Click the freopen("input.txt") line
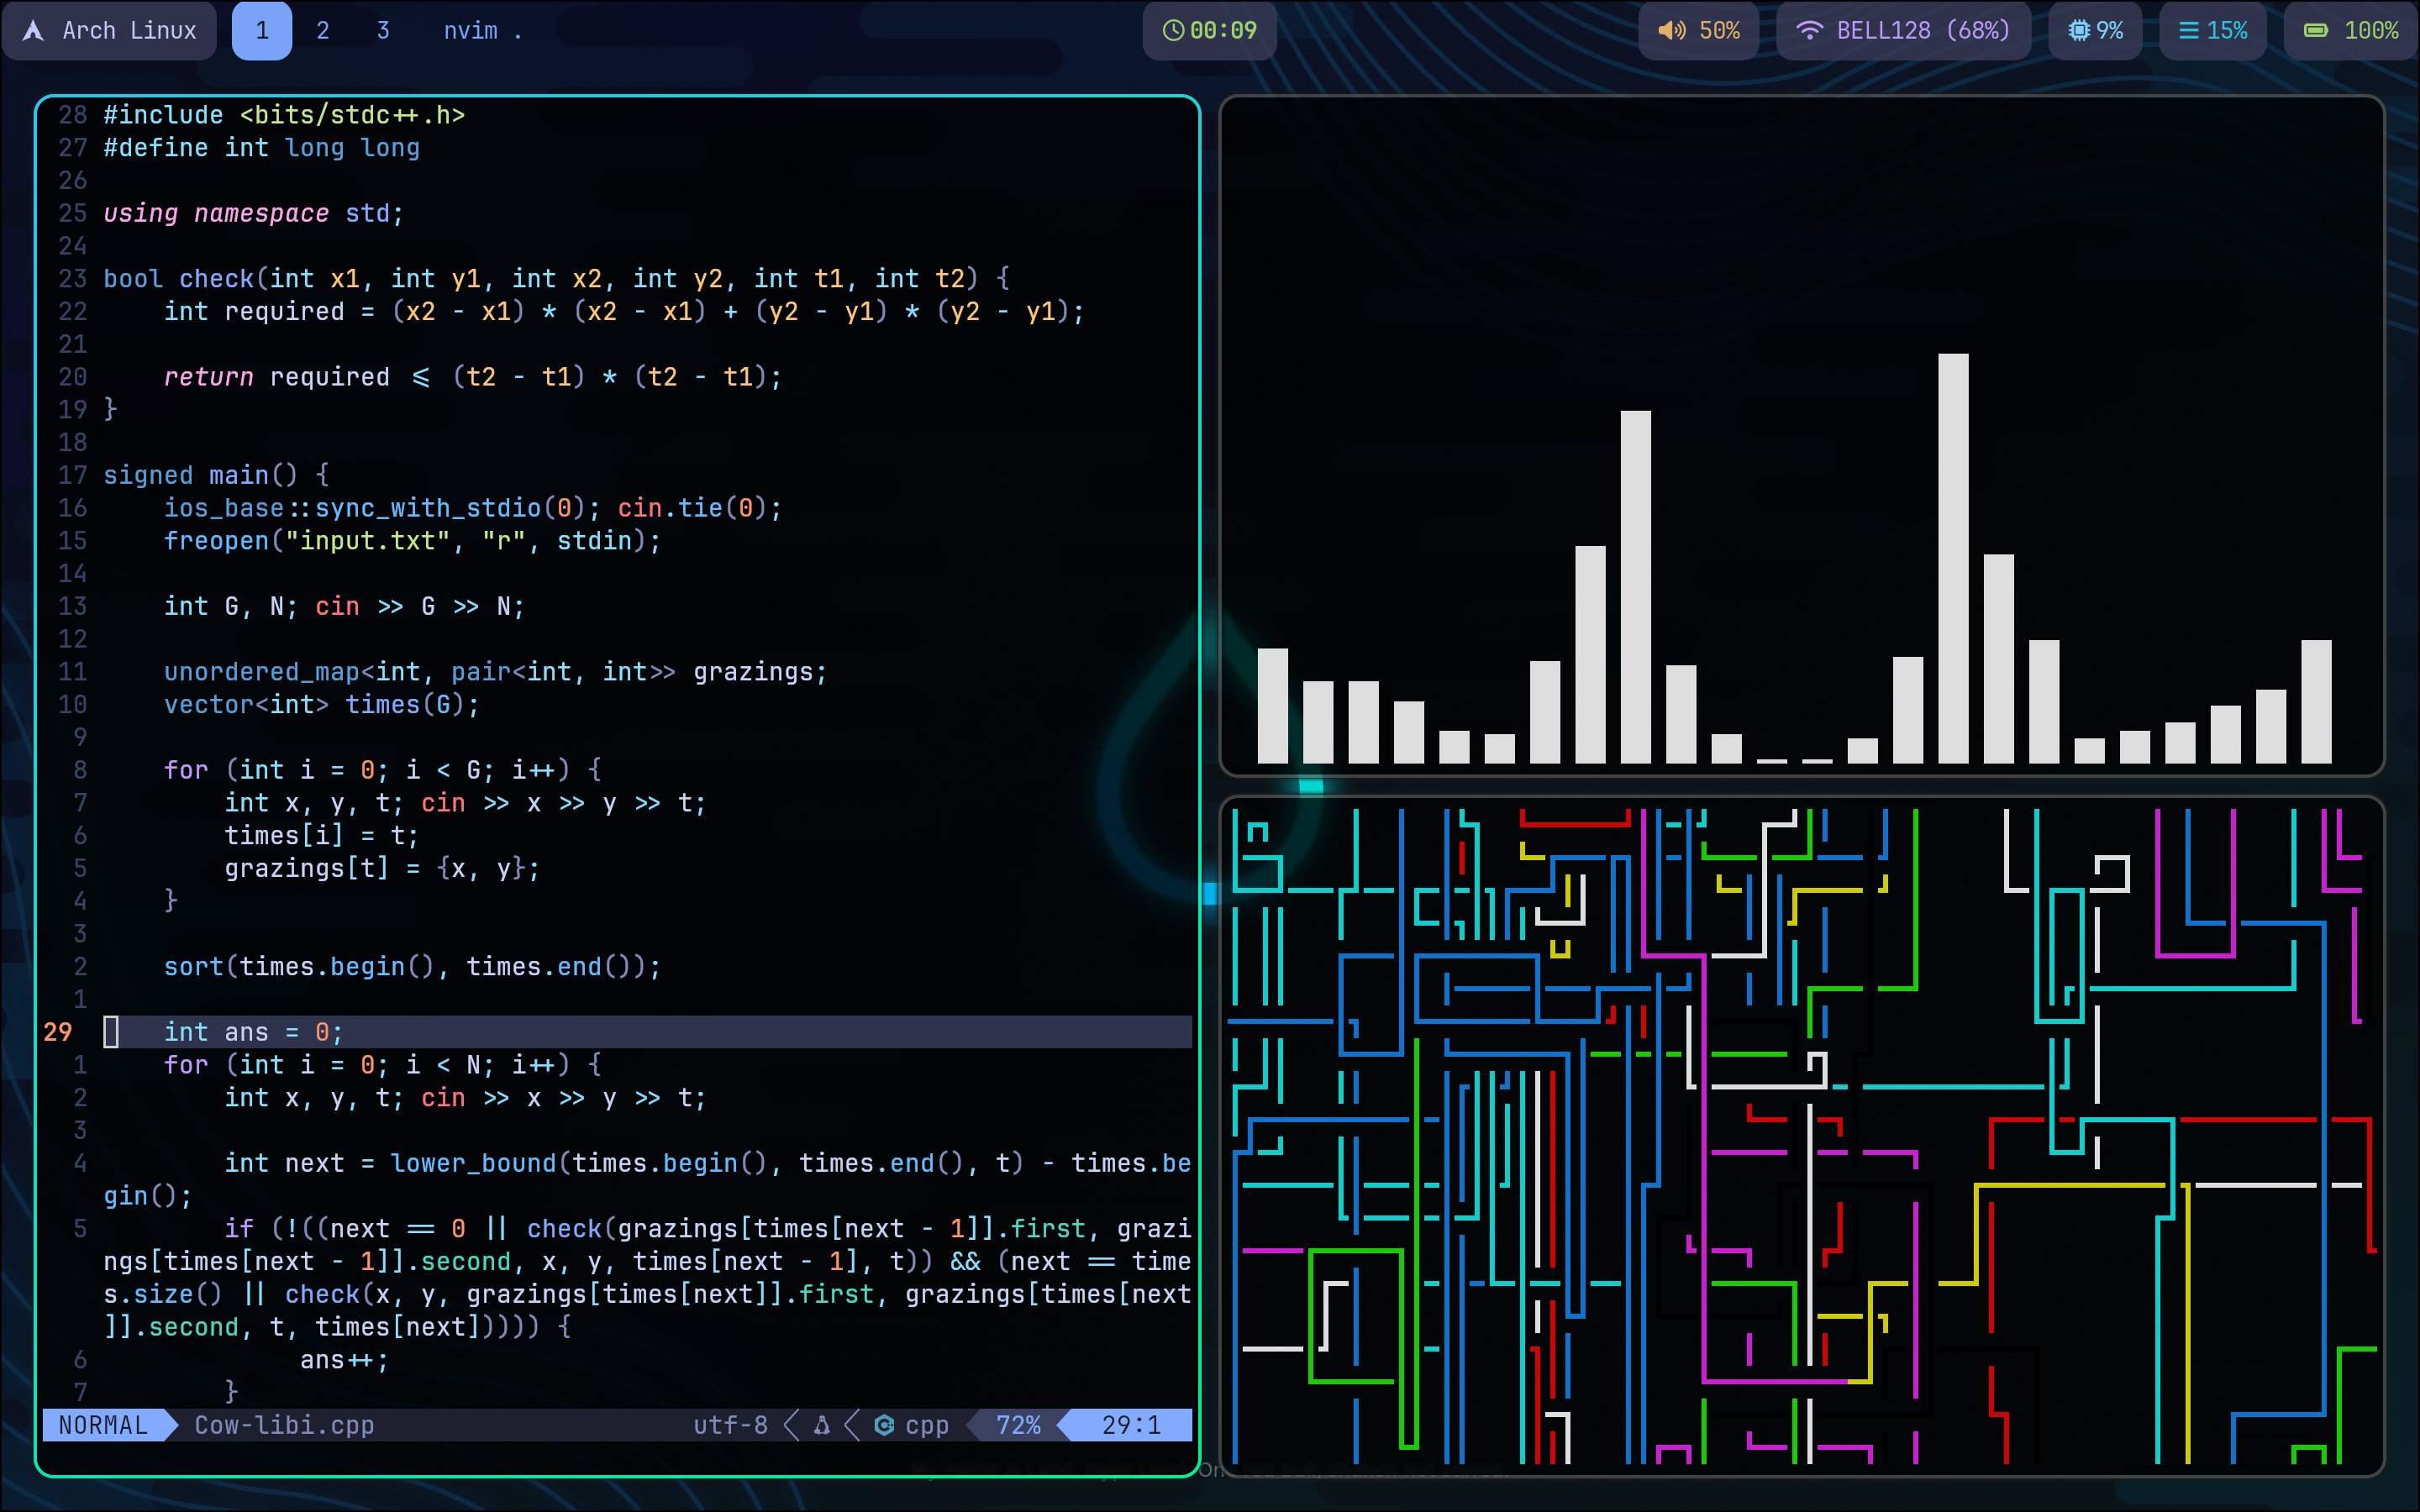Screen dimensions: 2420x1512 (x=412, y=541)
